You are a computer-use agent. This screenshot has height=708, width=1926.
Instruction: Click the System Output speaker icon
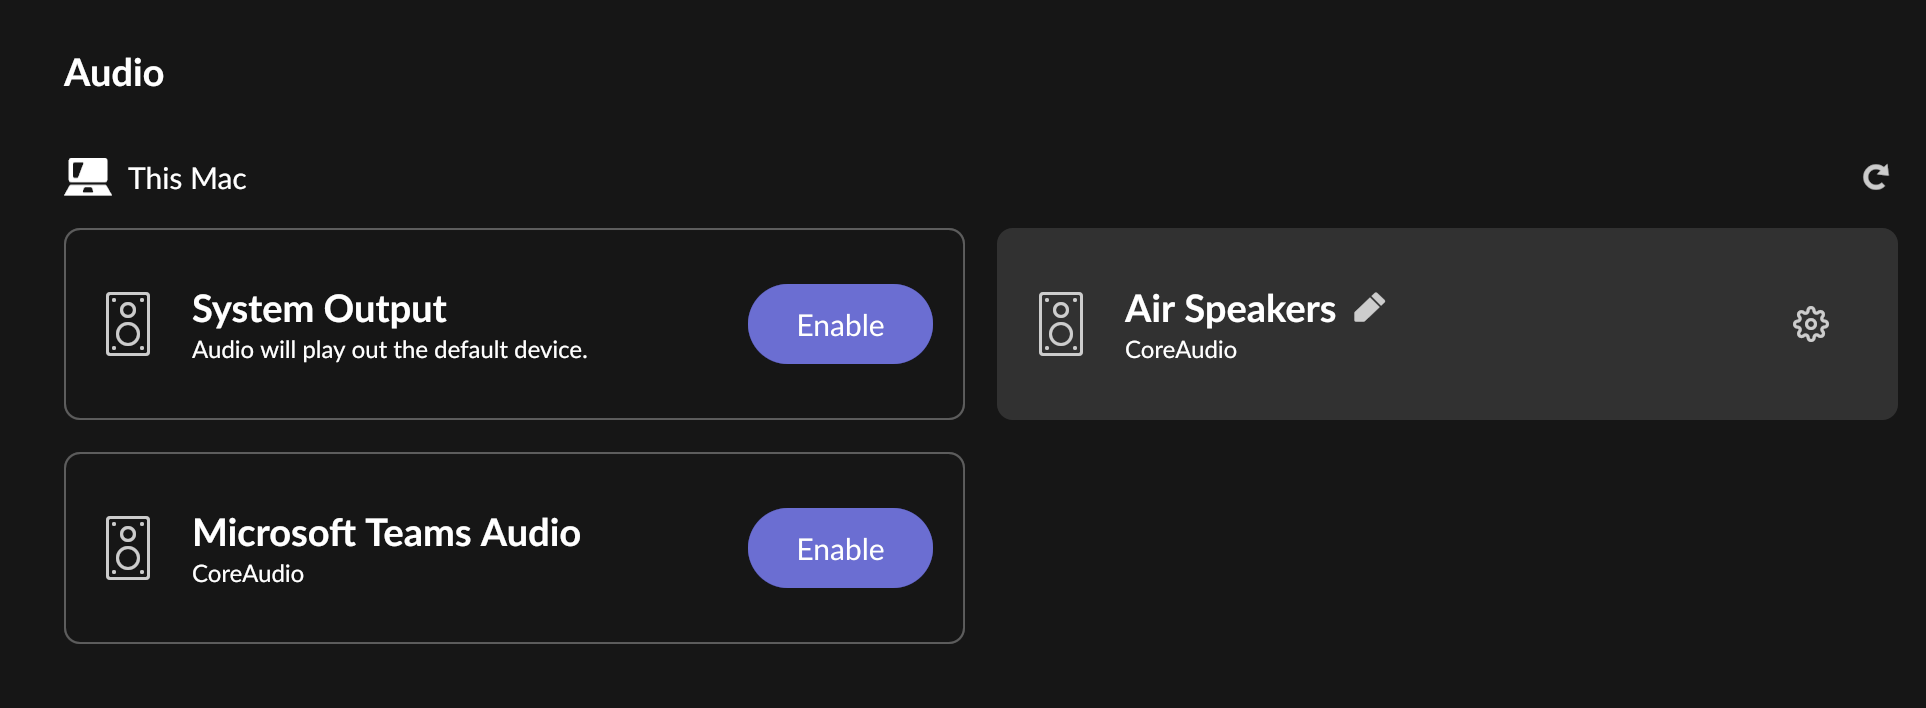(128, 324)
